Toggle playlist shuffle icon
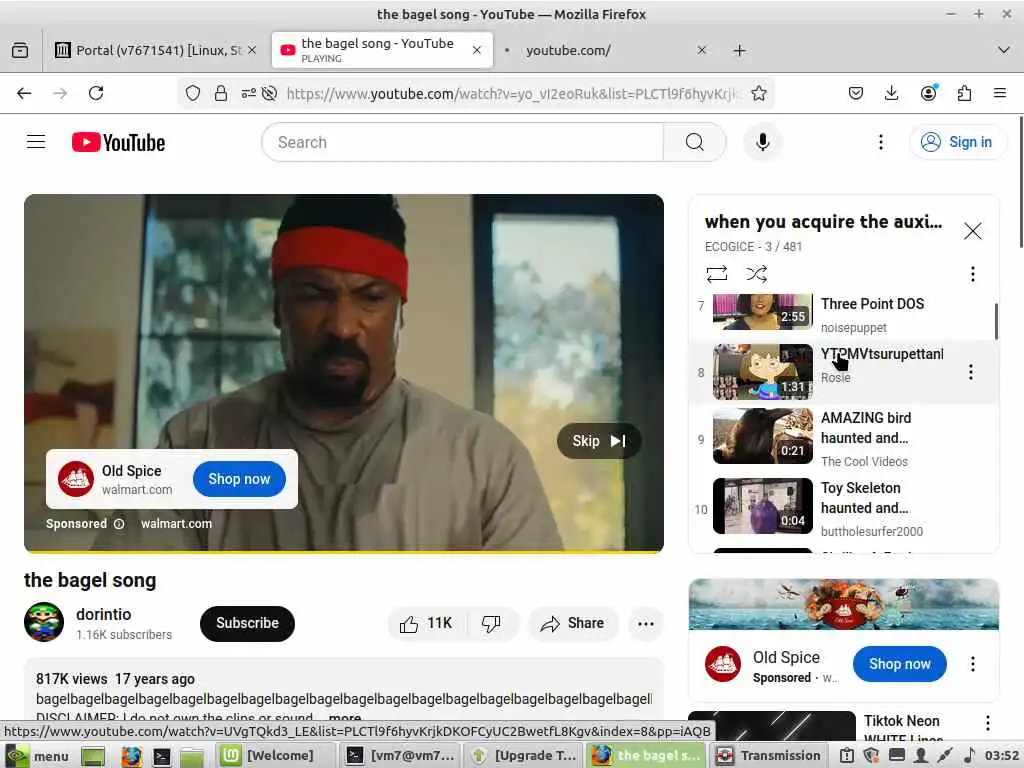Screen dimensions: 1024x768 pos(756,274)
